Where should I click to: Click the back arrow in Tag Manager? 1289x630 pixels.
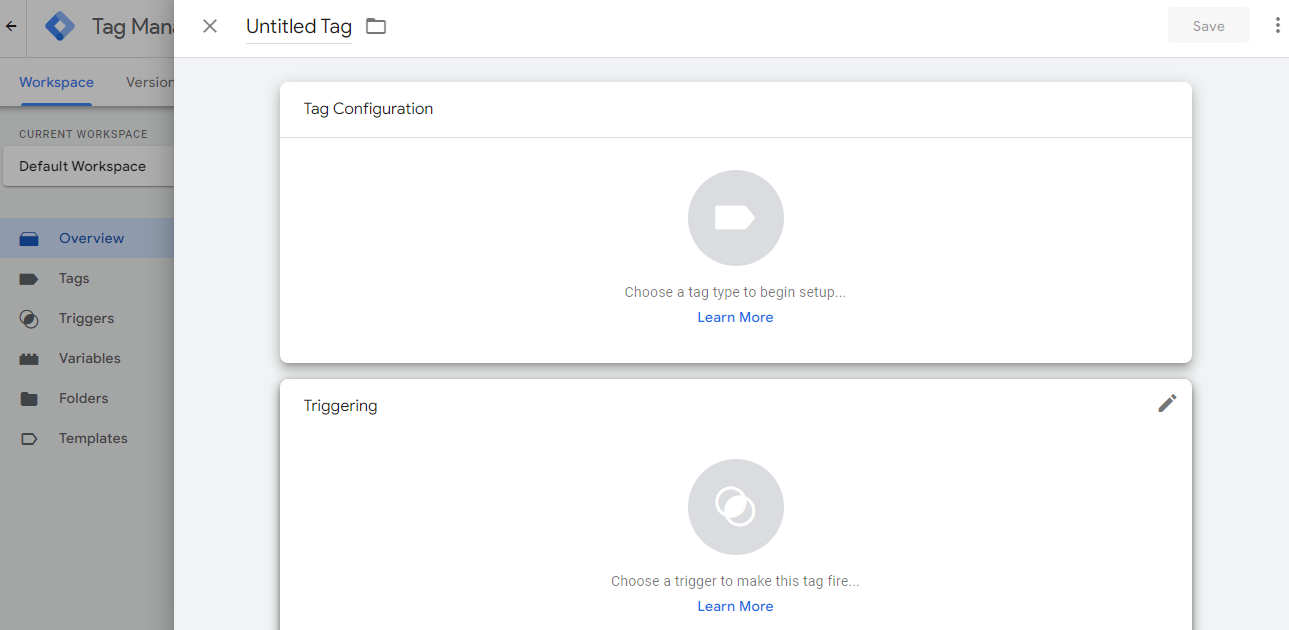pyautogui.click(x=11, y=26)
